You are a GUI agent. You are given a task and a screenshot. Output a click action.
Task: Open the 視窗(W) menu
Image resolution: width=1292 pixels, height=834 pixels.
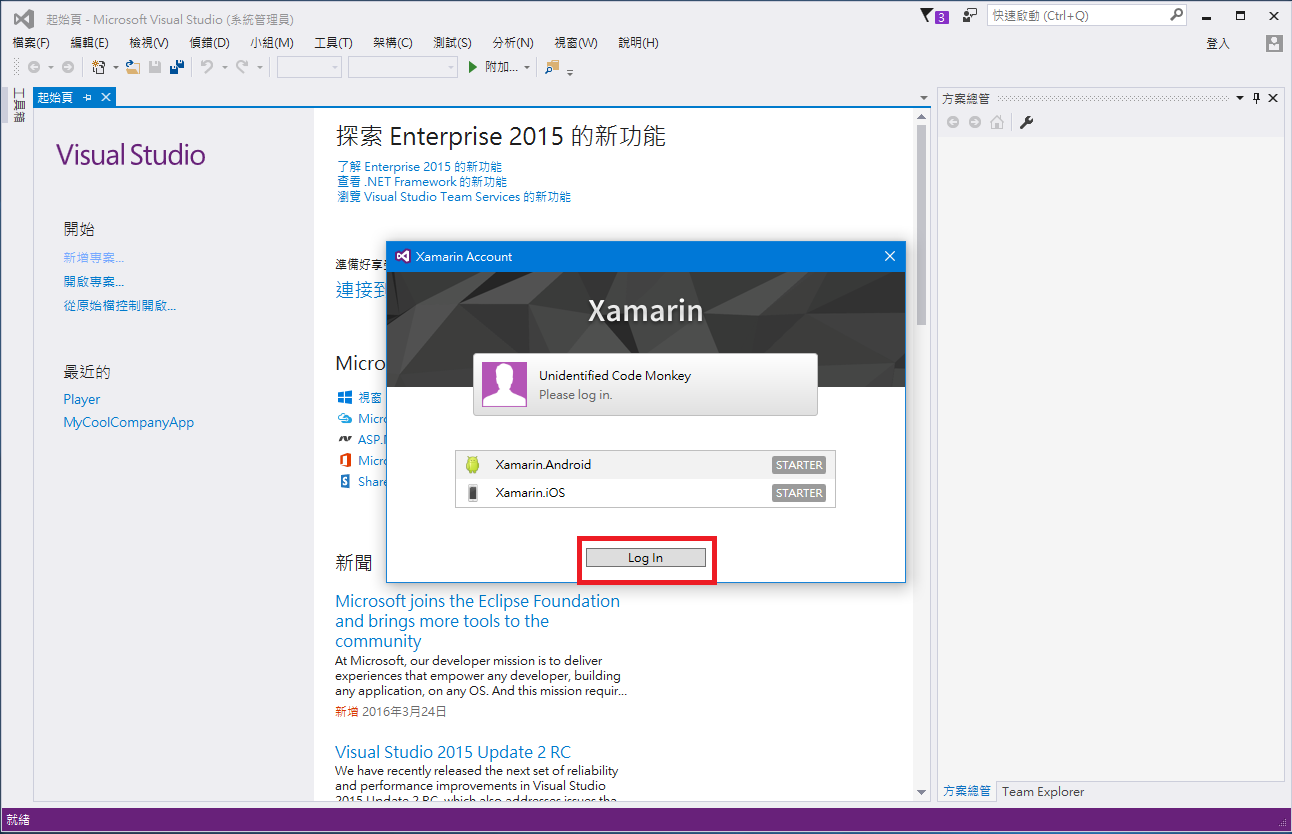coord(576,43)
